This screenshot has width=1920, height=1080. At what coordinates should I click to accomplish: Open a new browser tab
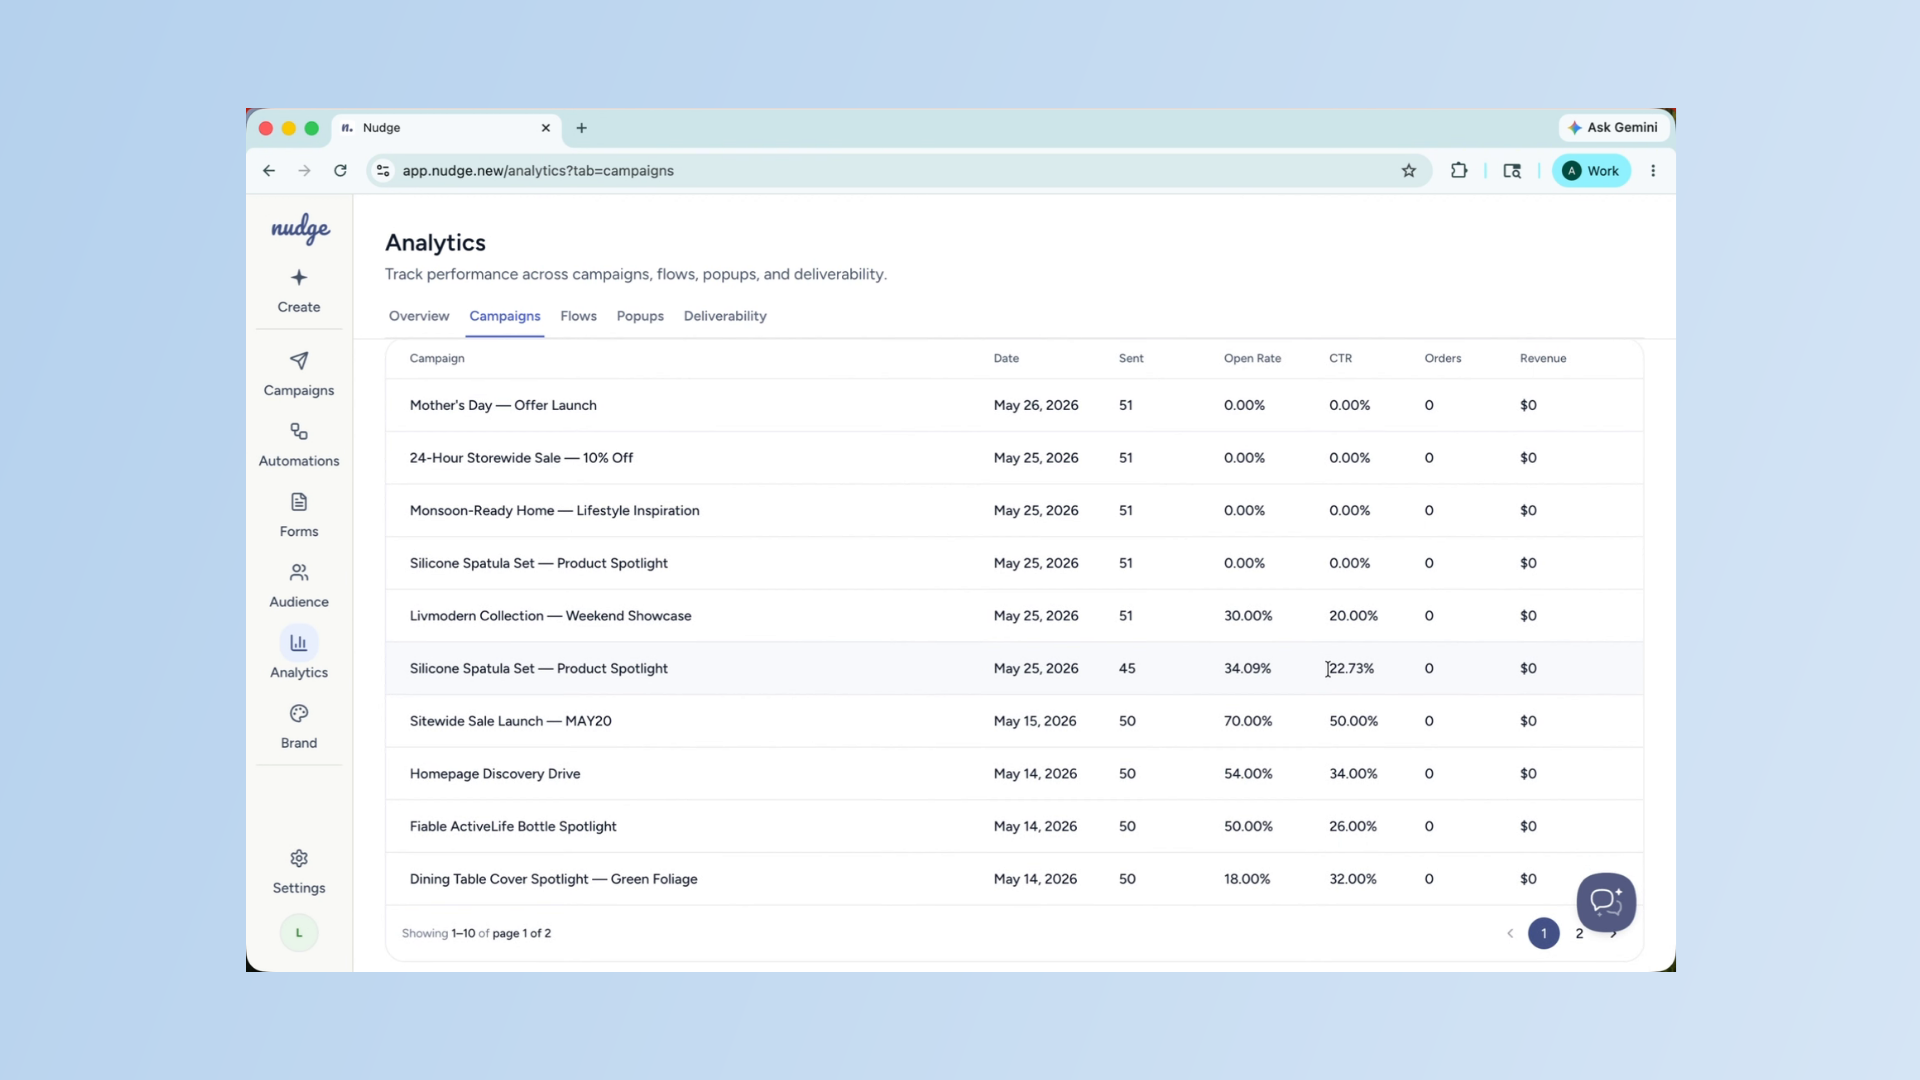click(x=582, y=128)
